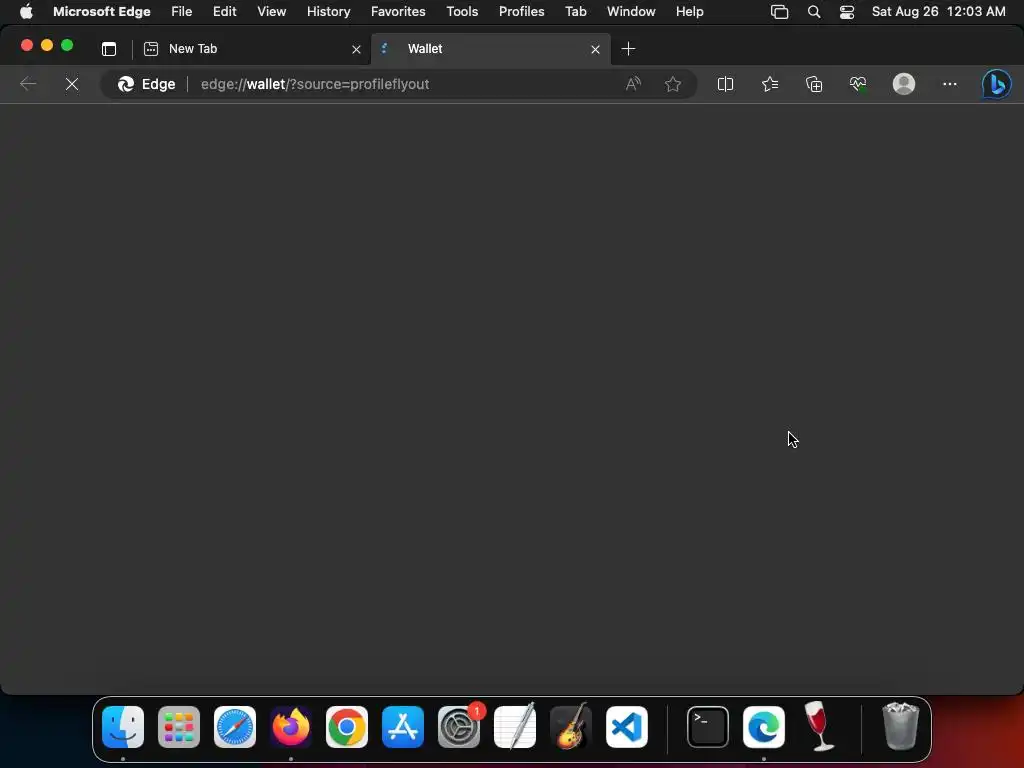The width and height of the screenshot is (1024, 768).
Task: Open the Tab menu
Action: [575, 12]
